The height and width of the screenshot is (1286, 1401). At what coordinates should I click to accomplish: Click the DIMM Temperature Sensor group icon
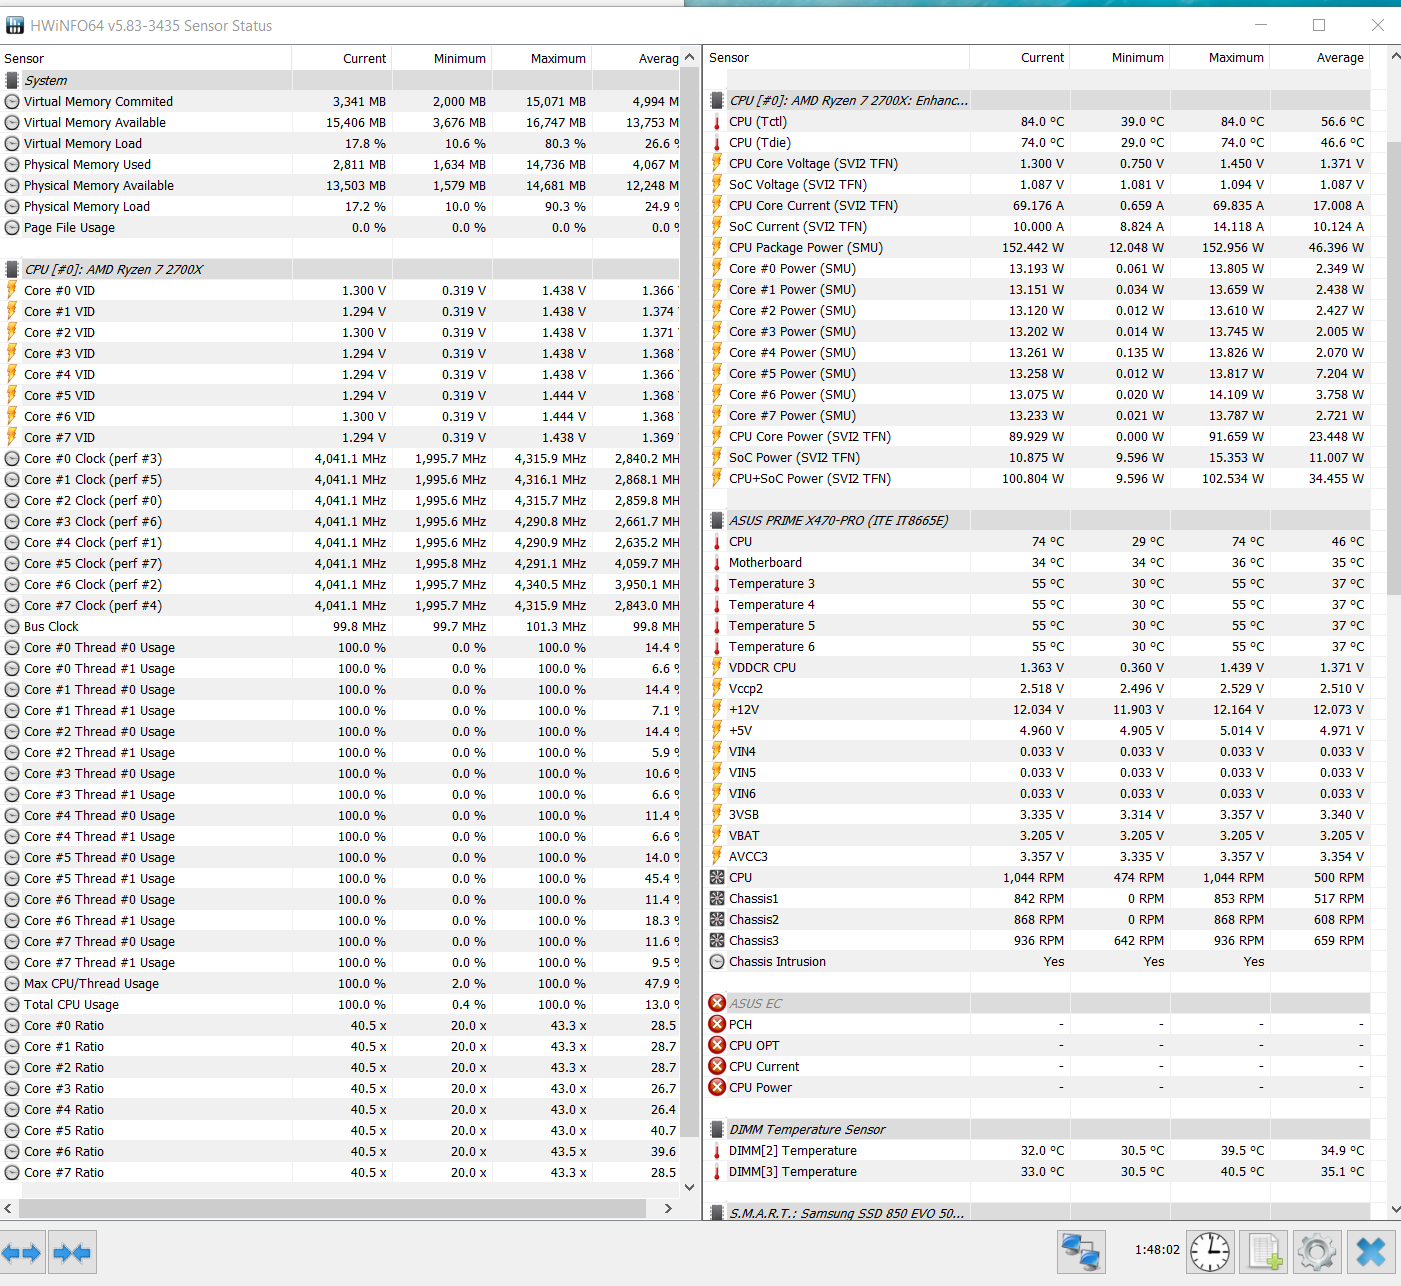click(x=717, y=1129)
